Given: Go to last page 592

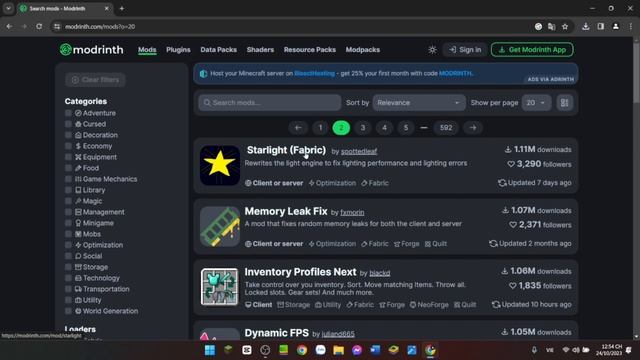Looking at the screenshot, I should [446, 128].
